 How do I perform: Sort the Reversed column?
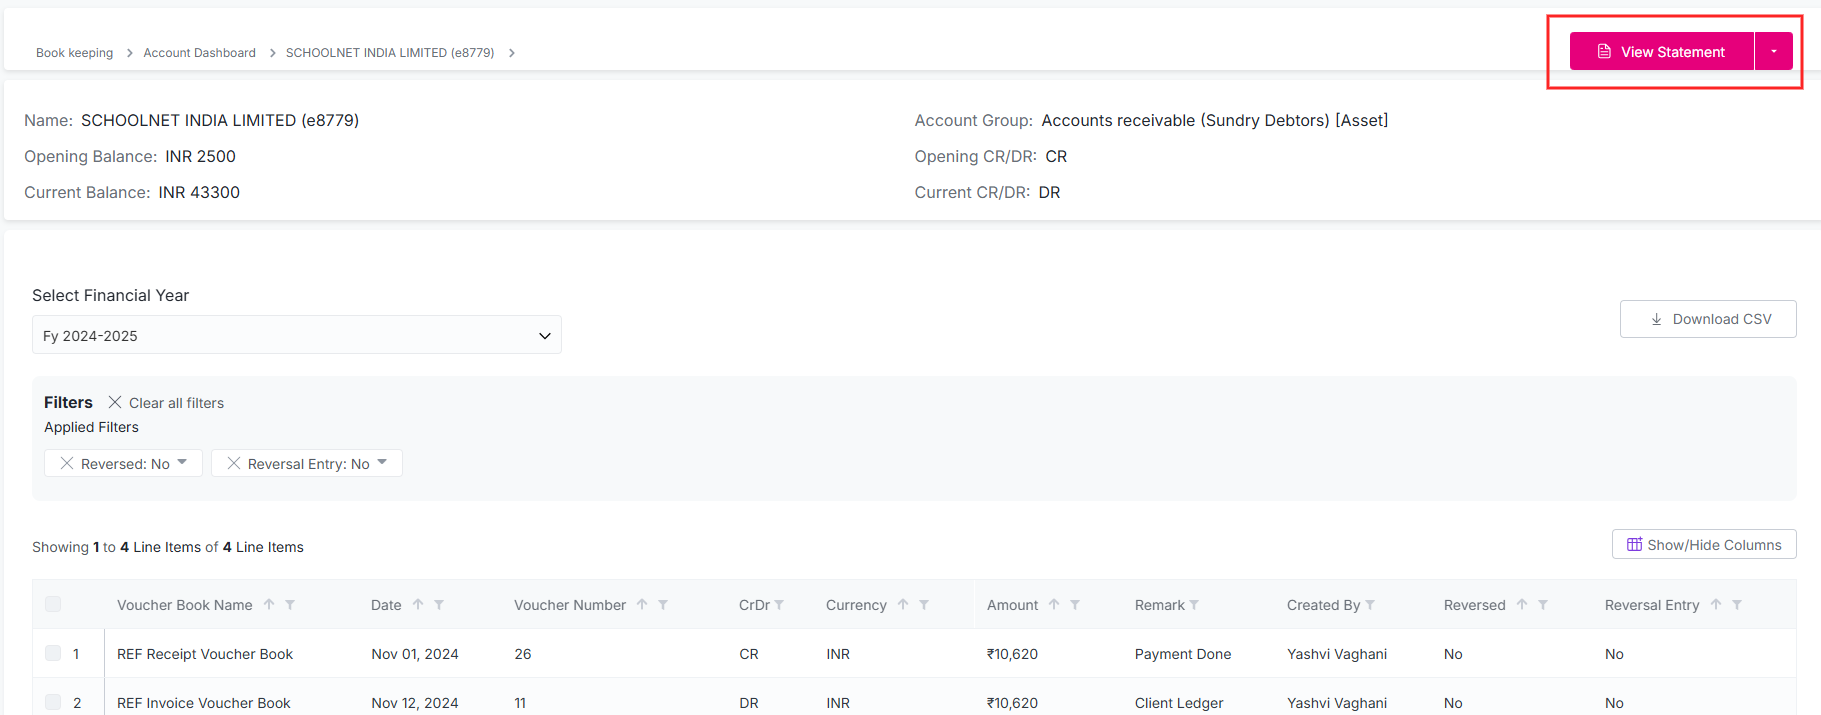[x=1522, y=605]
